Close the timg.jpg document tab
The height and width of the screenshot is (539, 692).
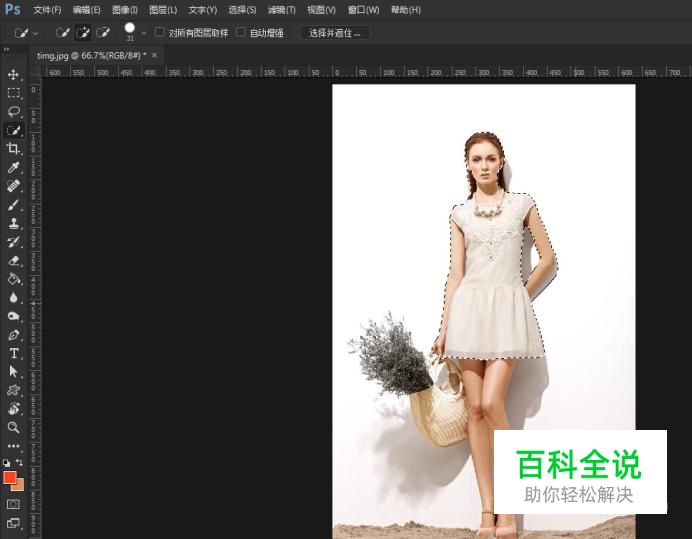154,56
